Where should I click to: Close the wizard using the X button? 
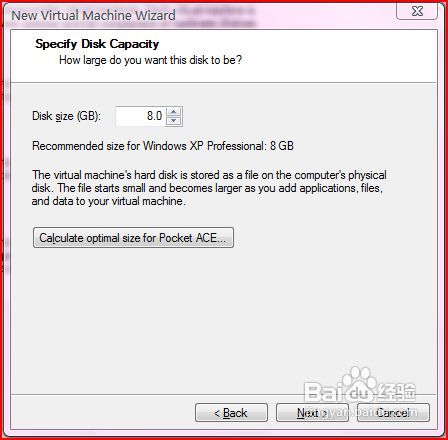417,11
